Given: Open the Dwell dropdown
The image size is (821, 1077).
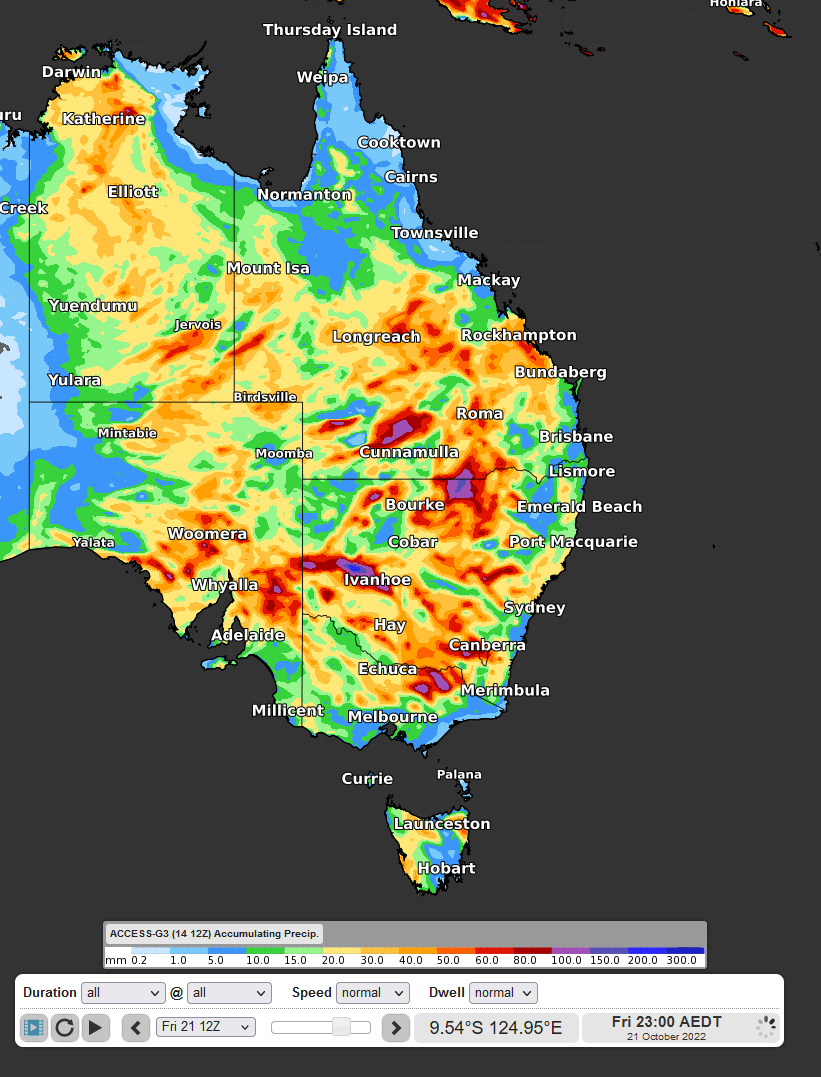Looking at the screenshot, I should tap(503, 992).
